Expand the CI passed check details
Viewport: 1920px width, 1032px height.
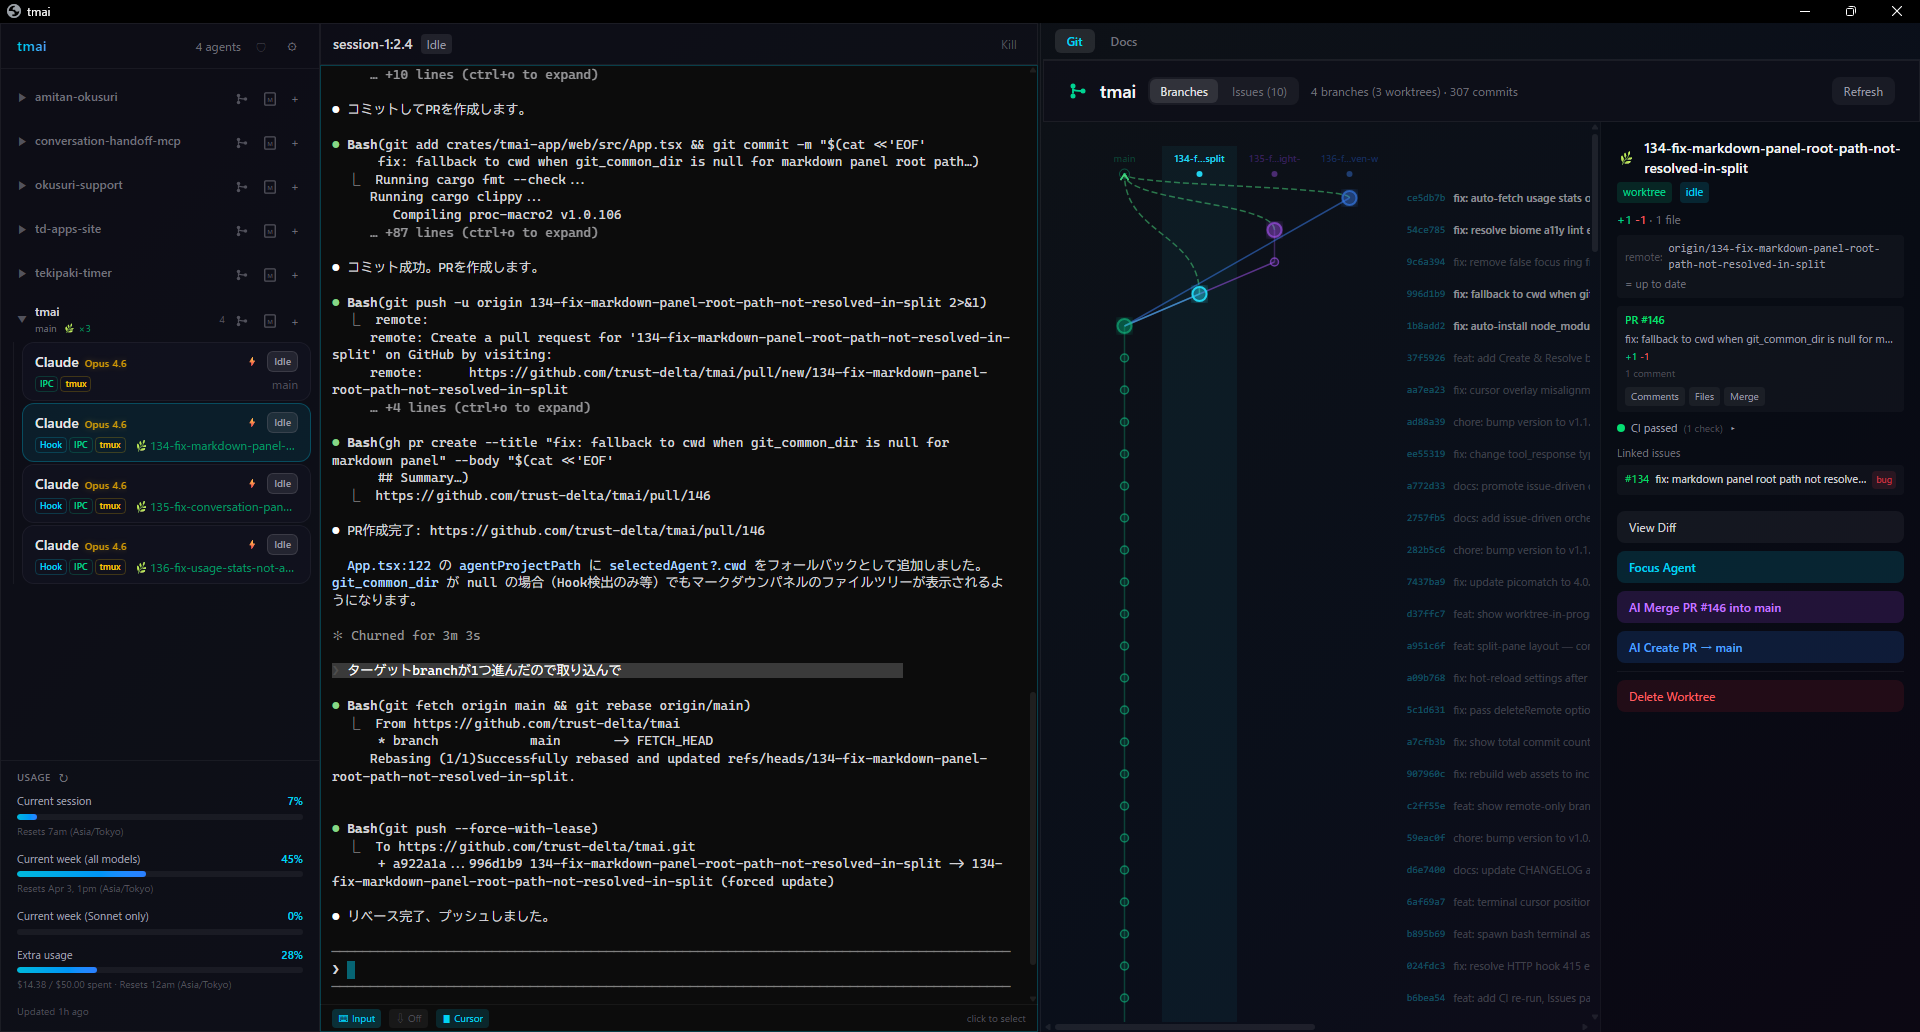coord(1733,428)
